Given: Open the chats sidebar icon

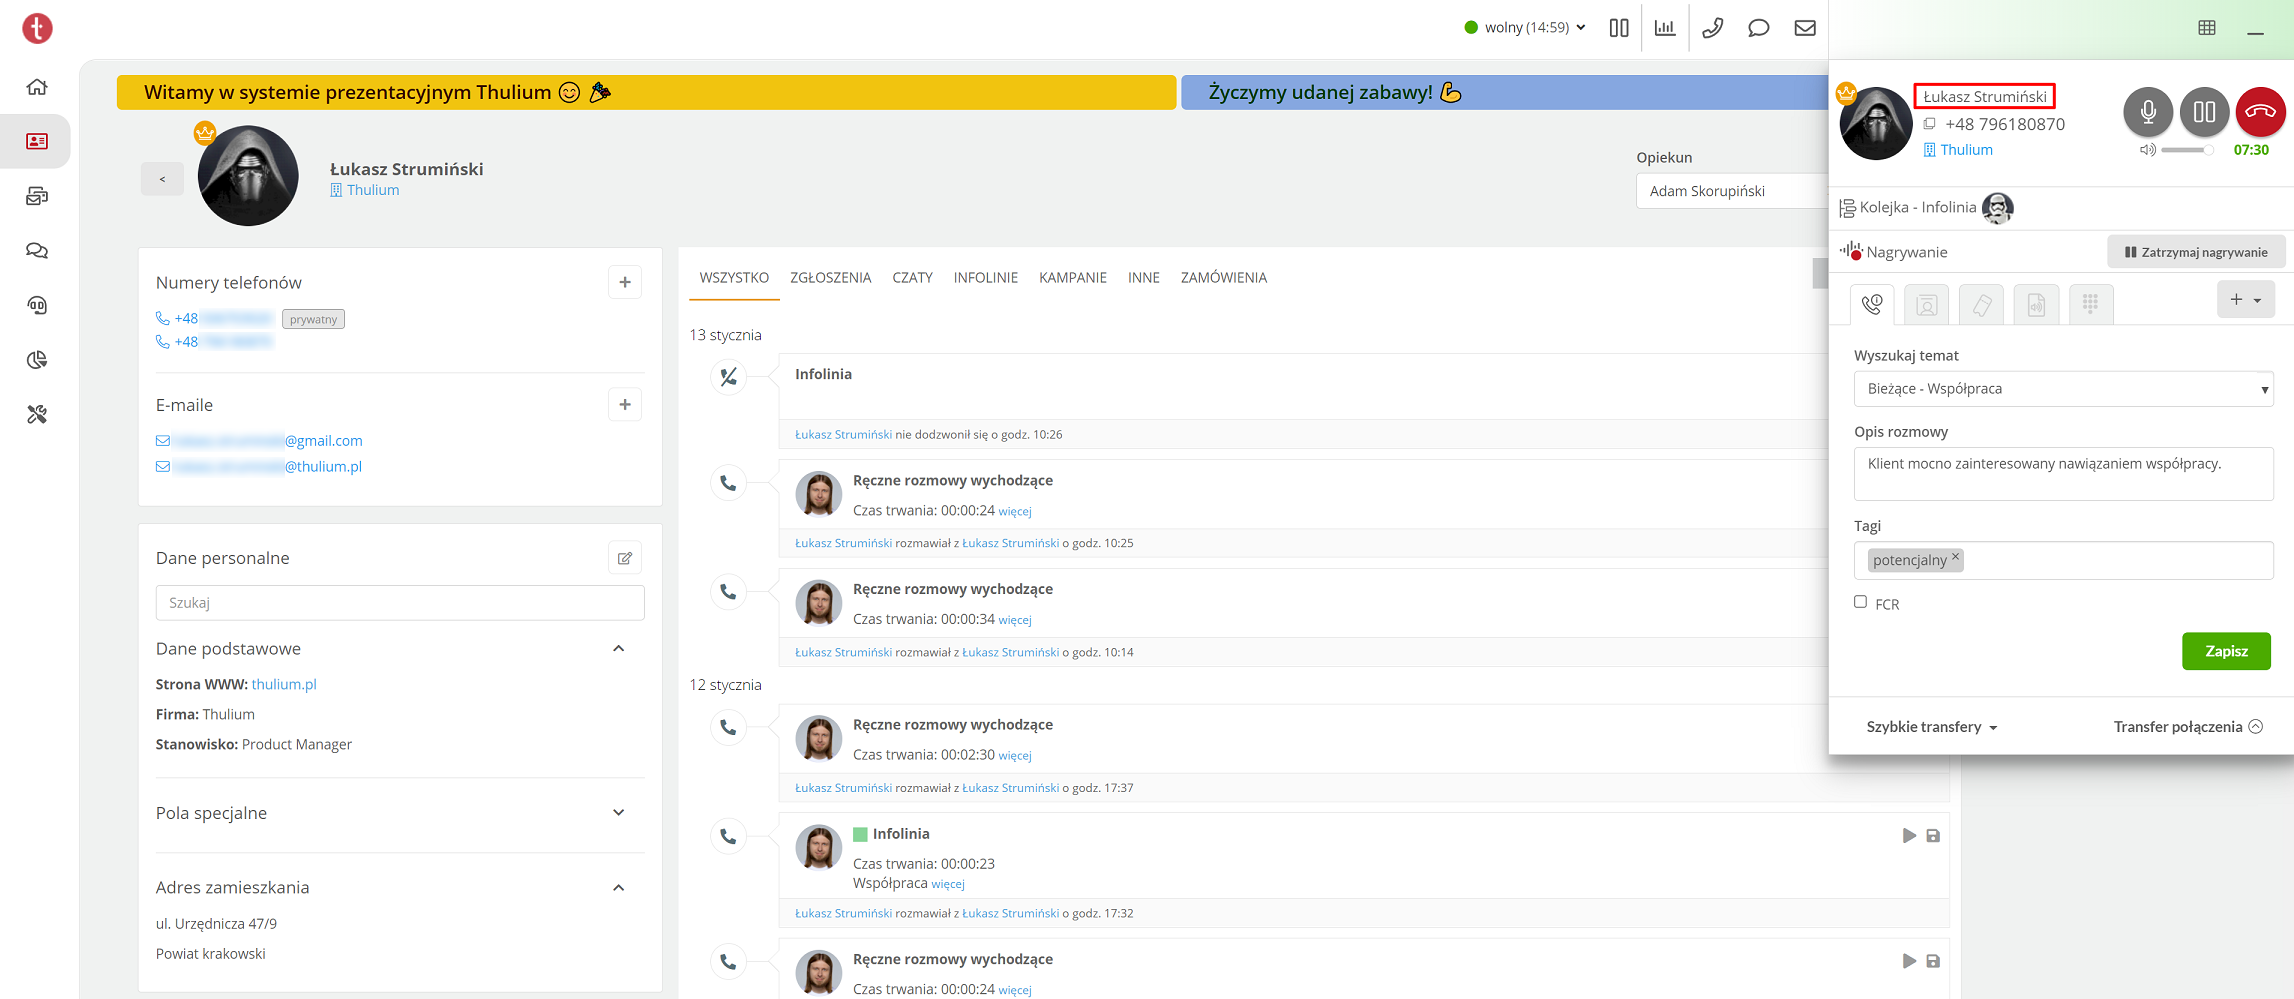Looking at the screenshot, I should pos(37,250).
